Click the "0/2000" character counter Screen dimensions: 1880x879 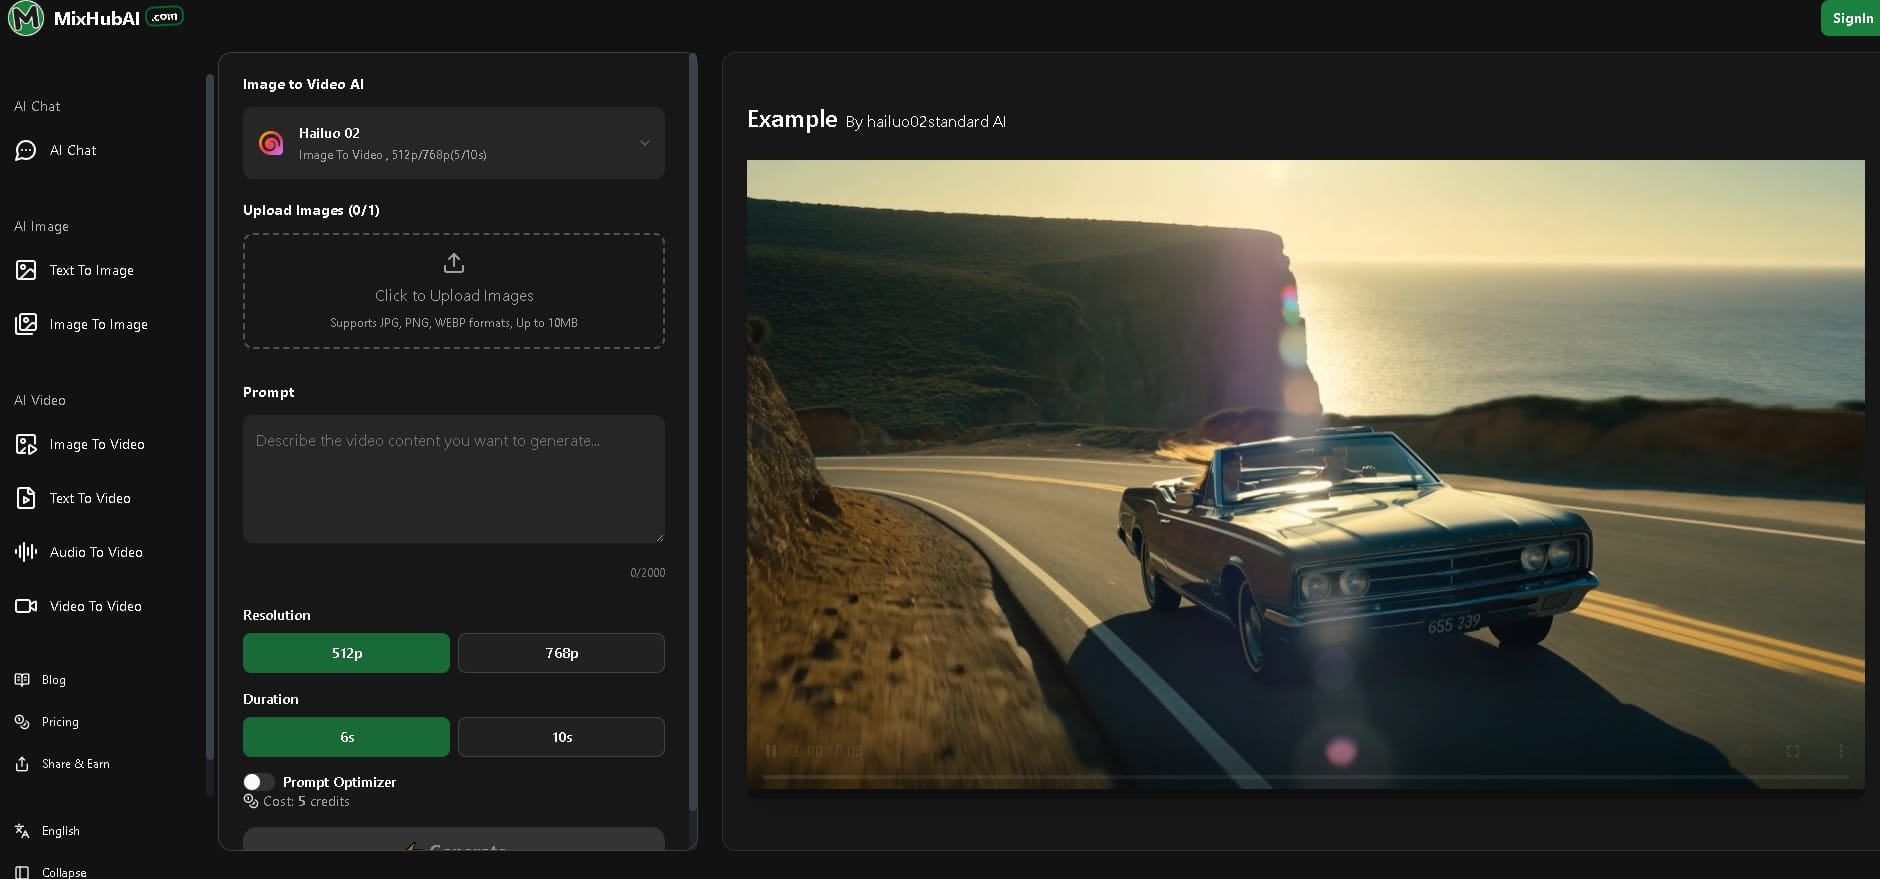coord(647,573)
